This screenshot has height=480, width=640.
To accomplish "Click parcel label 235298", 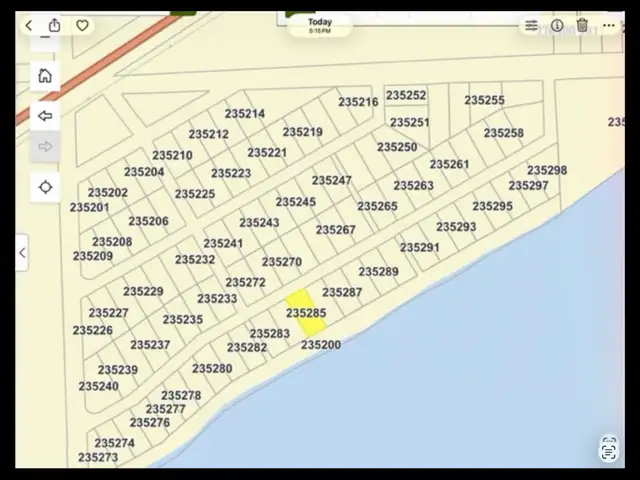I will point(547,170).
